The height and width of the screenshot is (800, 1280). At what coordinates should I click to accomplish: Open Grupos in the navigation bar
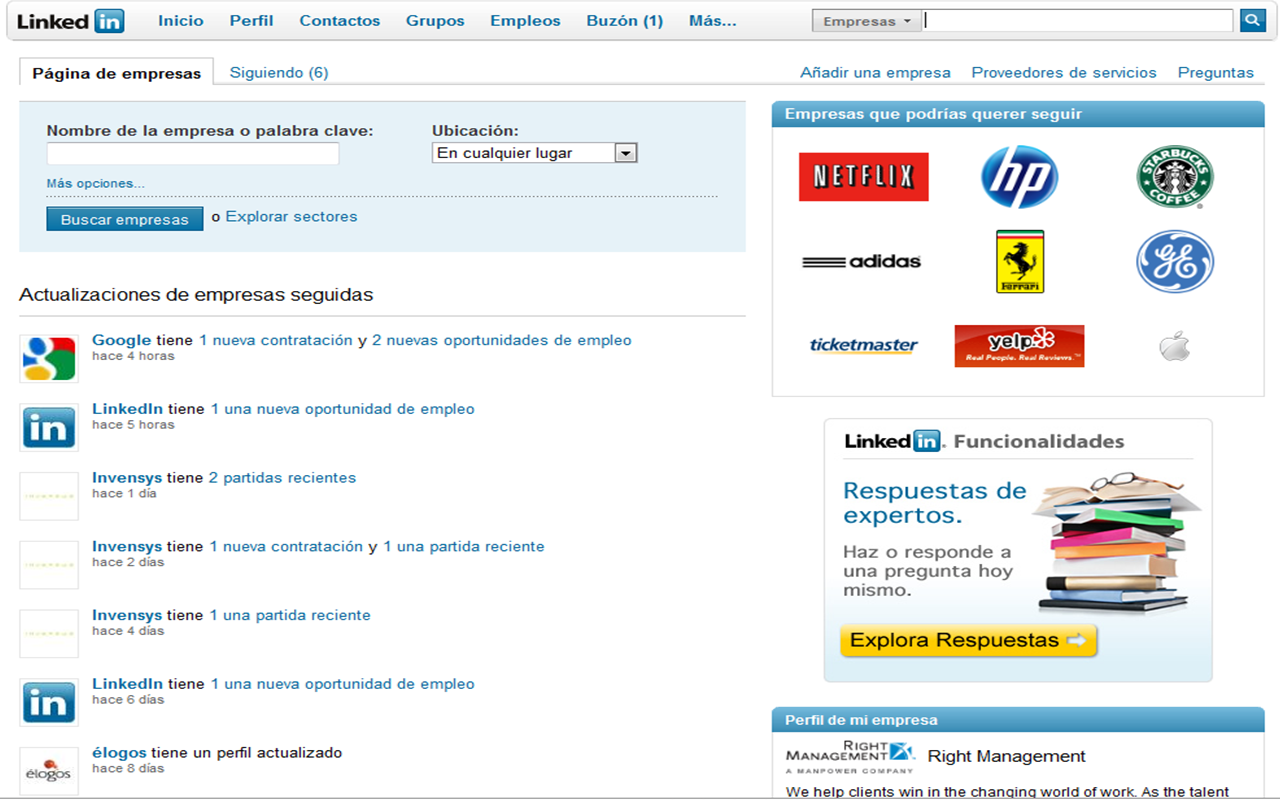pos(435,21)
